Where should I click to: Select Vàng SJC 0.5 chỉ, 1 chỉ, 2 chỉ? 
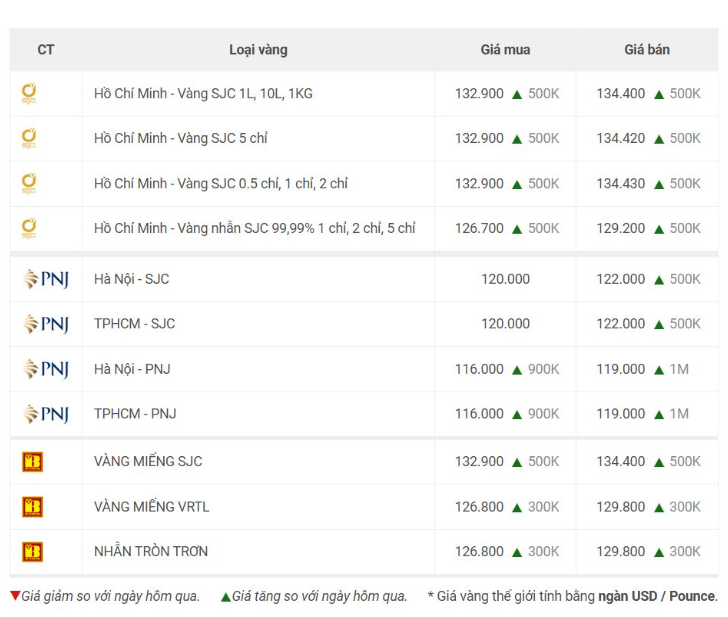click(262, 183)
